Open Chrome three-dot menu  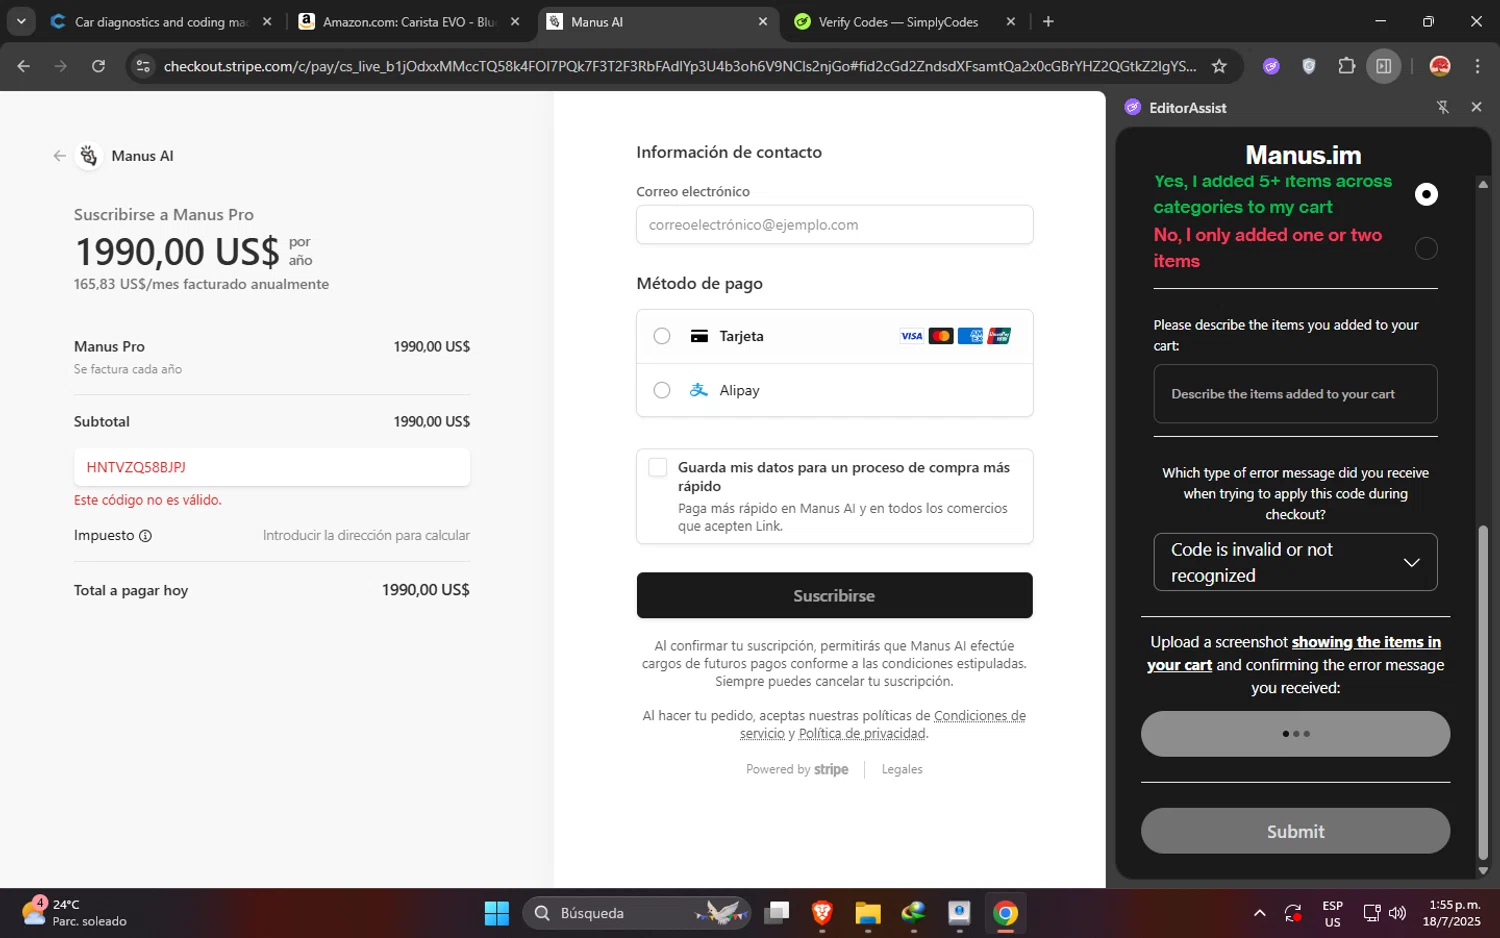point(1477,66)
